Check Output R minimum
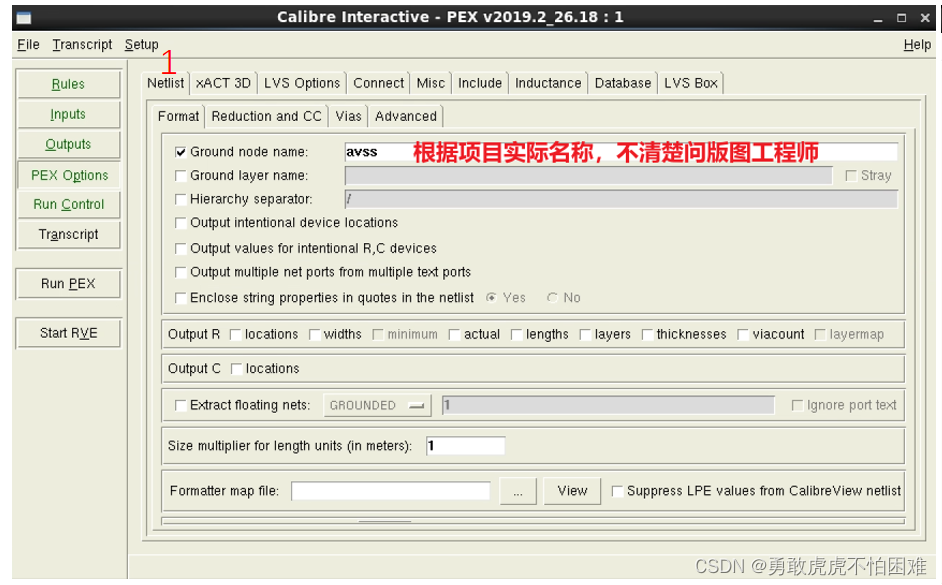The height and width of the screenshot is (585, 942). 378,335
